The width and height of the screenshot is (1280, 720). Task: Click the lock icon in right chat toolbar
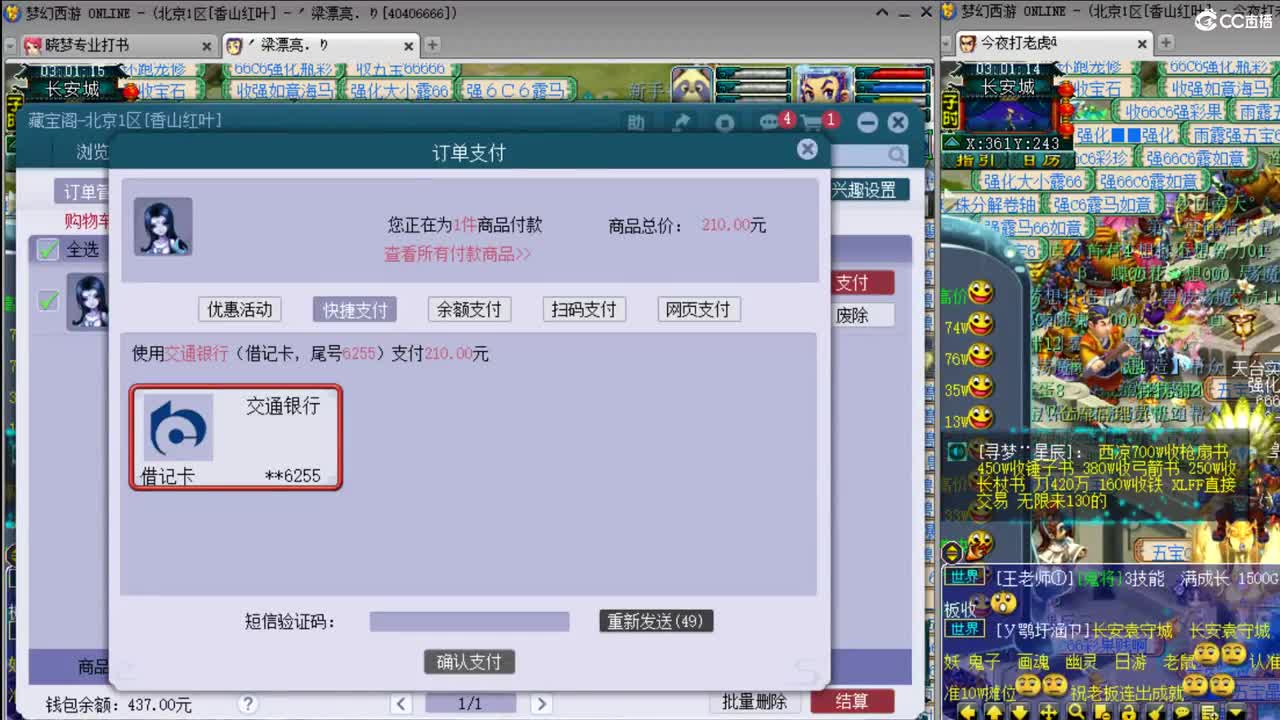pyautogui.click(x=1128, y=711)
